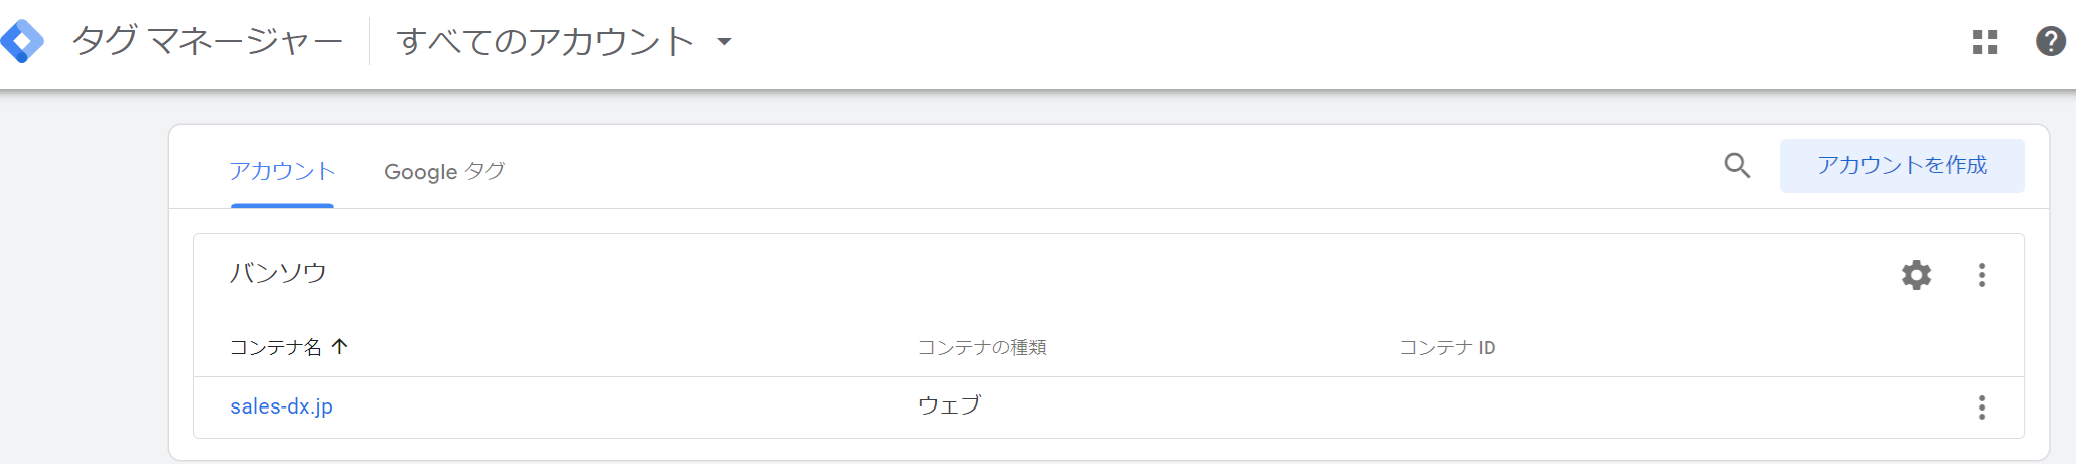Open バンソウ account settings gear

point(1916,275)
